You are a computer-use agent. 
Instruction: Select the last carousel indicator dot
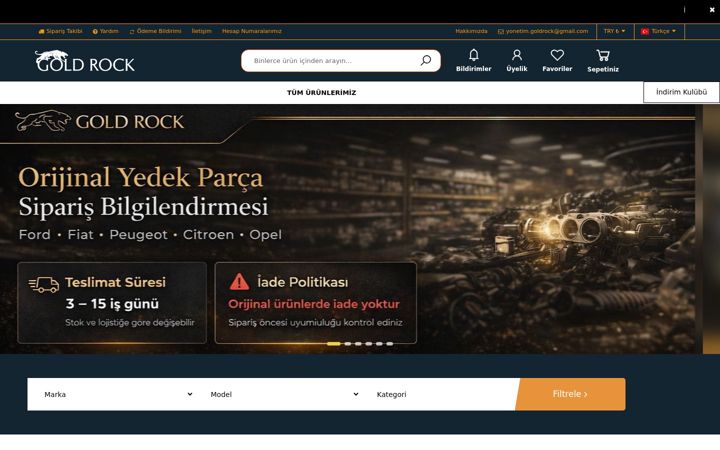tap(389, 343)
